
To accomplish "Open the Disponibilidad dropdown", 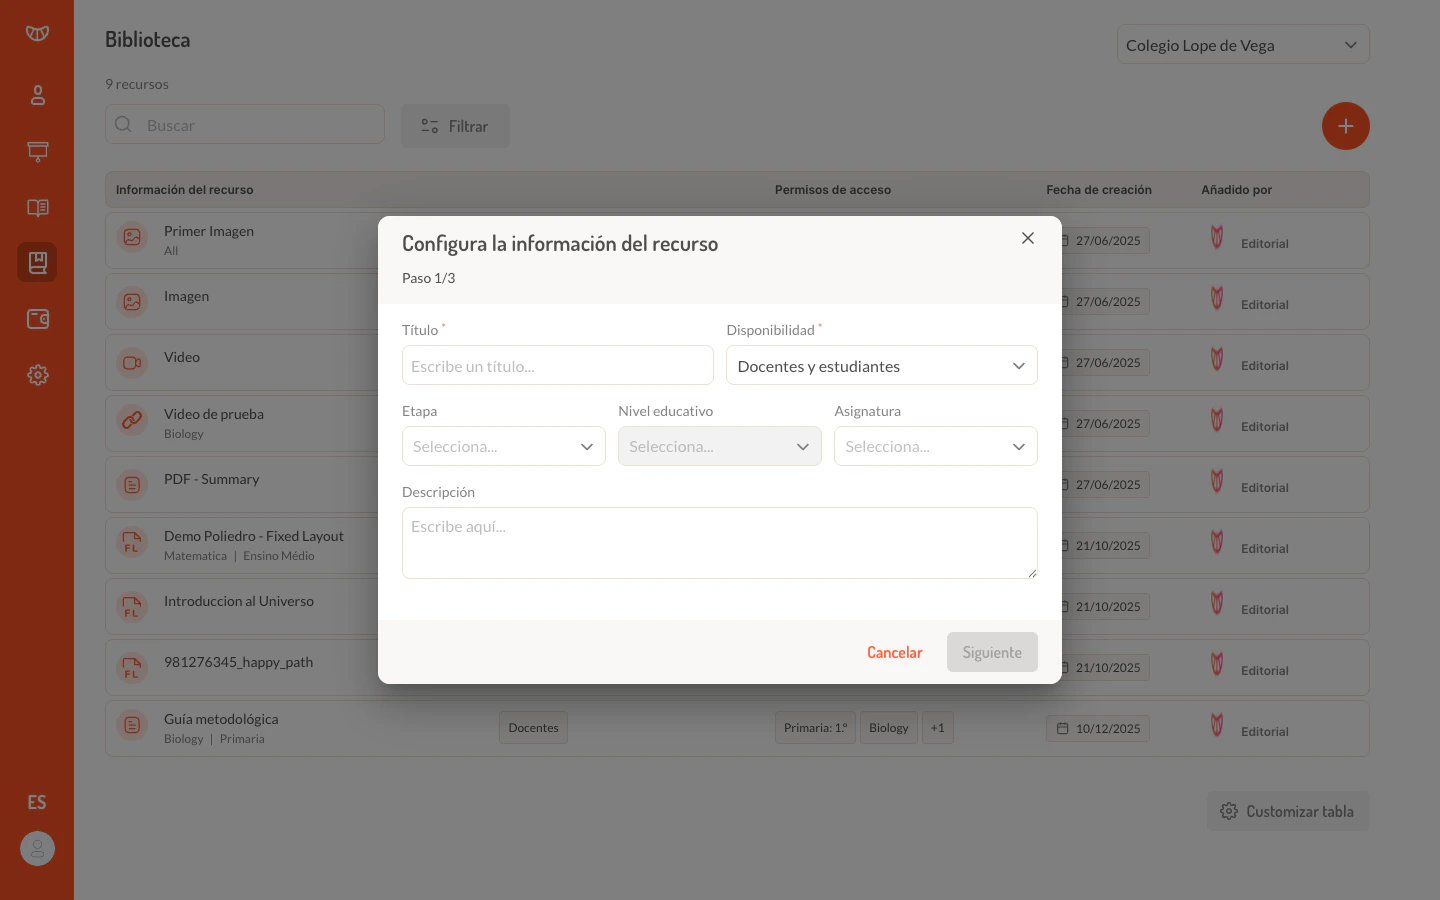I will (x=881, y=365).
